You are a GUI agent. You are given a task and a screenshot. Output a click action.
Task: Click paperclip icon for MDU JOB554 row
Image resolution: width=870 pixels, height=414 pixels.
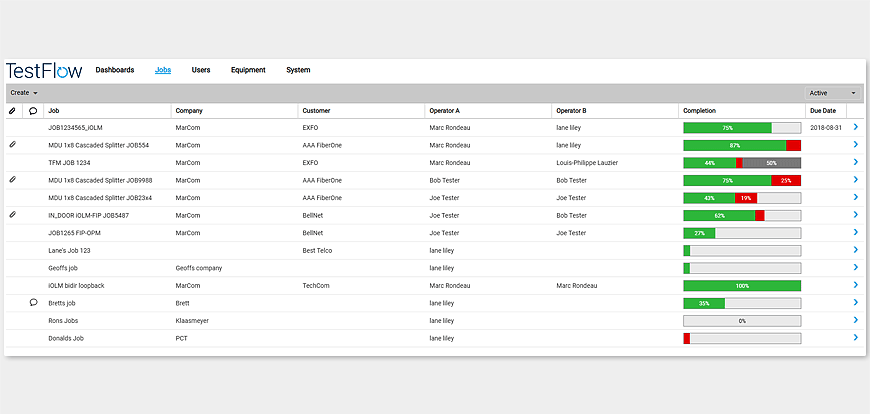coord(13,145)
